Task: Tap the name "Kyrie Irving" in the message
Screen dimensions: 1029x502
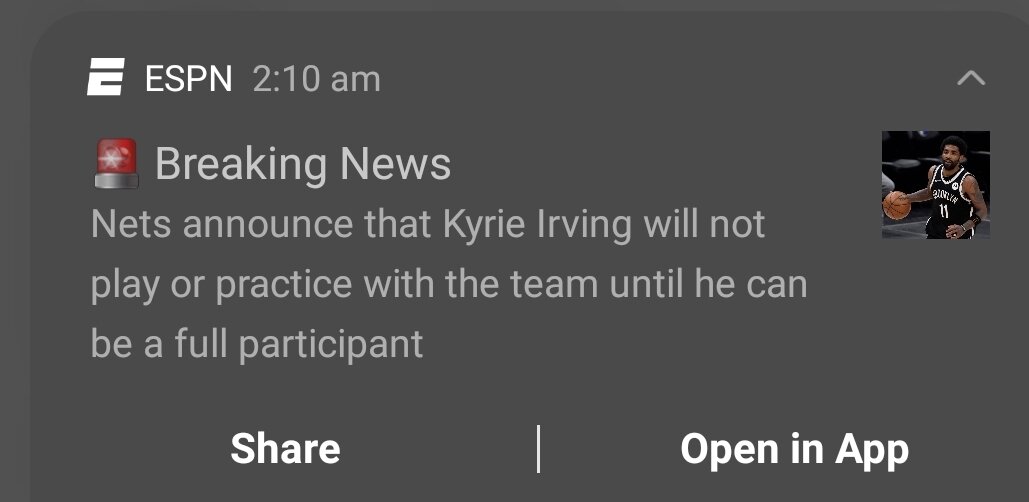Action: click(x=537, y=225)
